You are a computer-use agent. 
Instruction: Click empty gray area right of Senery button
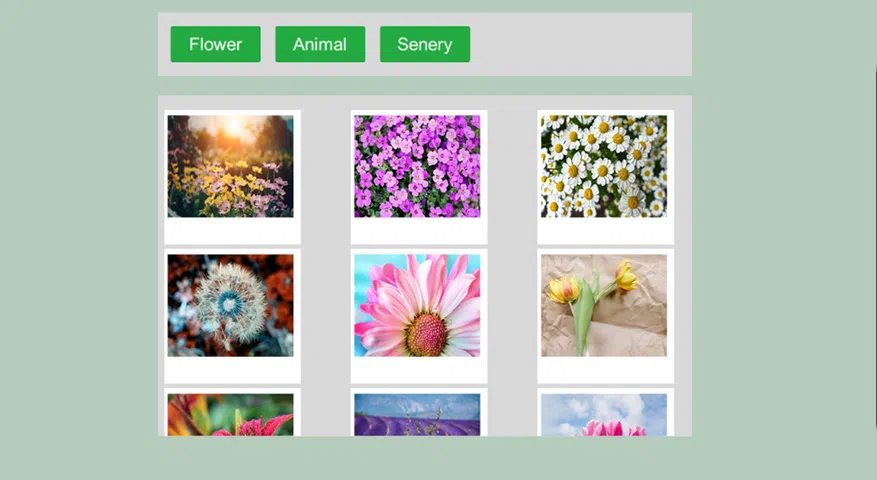click(x=580, y=44)
